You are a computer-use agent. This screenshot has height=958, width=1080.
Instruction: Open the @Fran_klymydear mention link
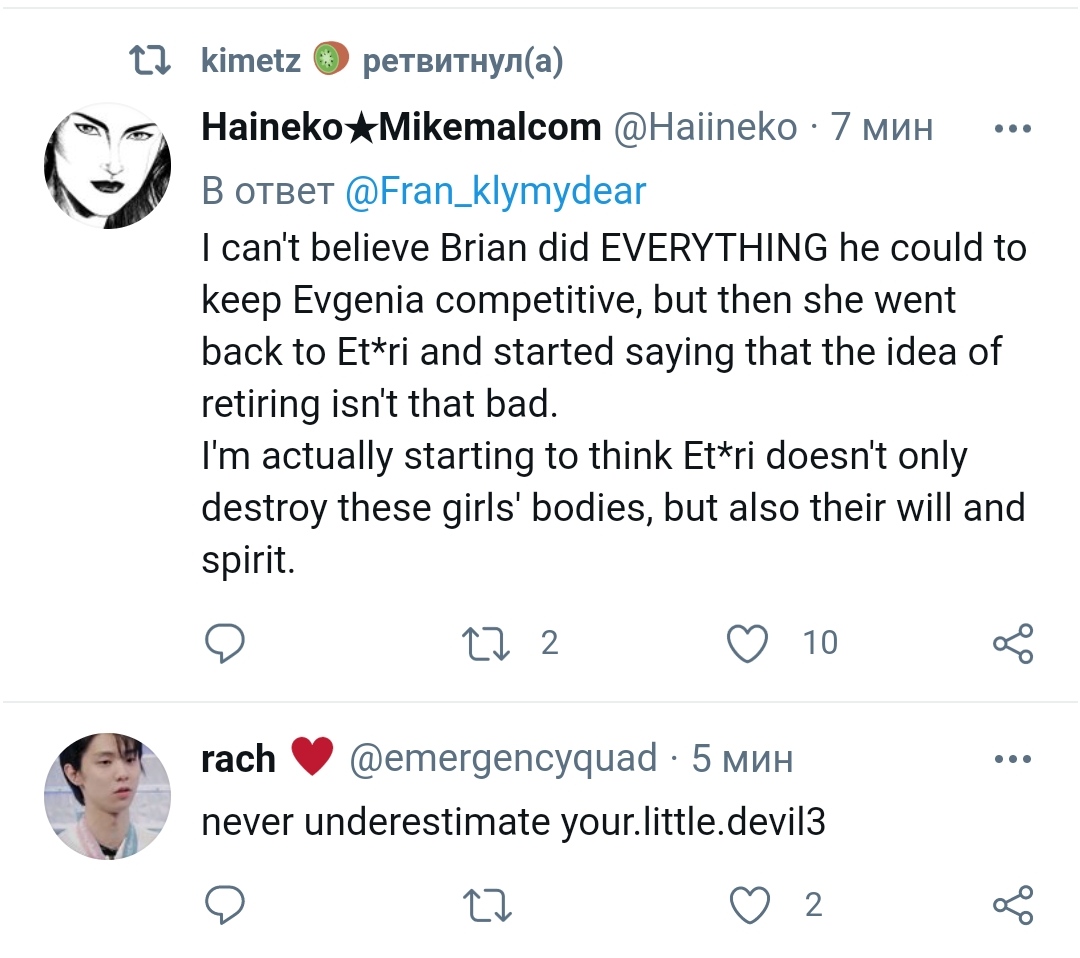495,190
